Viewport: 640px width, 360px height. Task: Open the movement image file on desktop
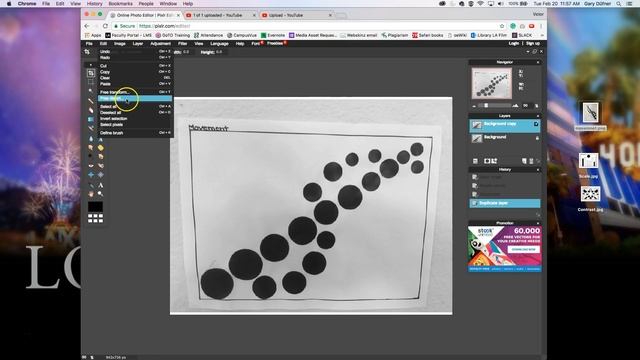click(590, 113)
